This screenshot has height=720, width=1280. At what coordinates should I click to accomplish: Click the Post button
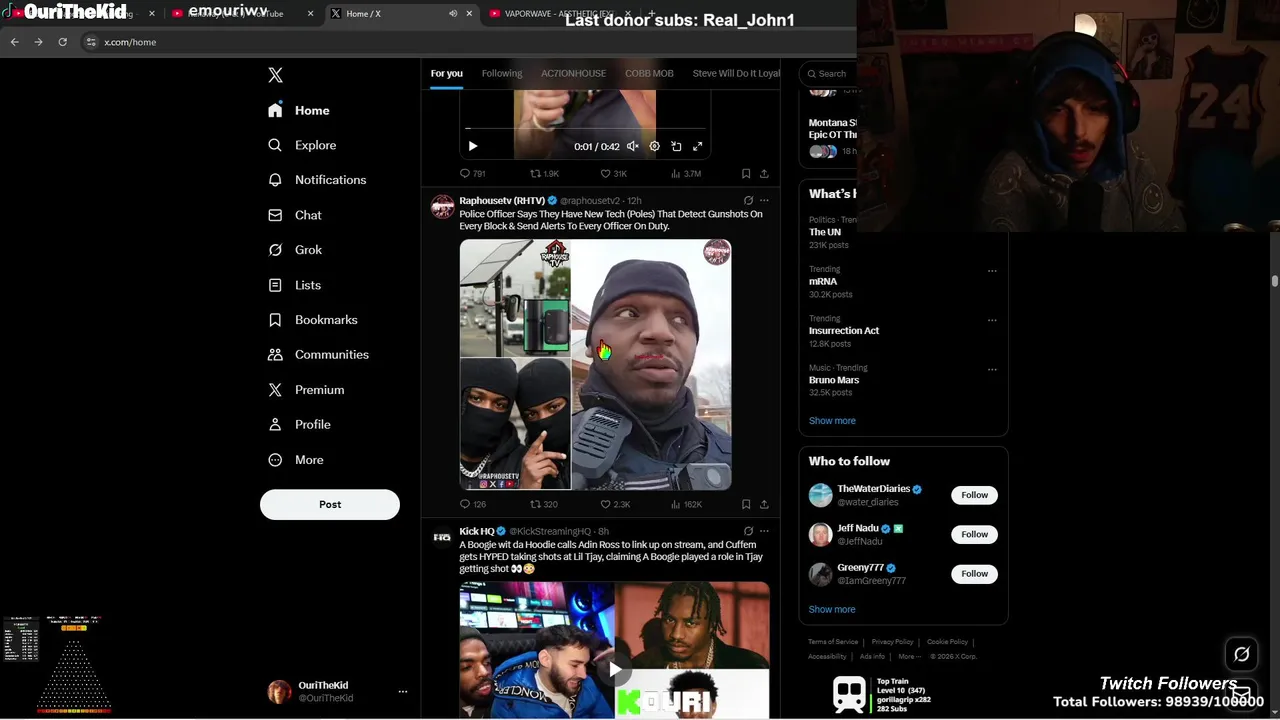pos(330,504)
